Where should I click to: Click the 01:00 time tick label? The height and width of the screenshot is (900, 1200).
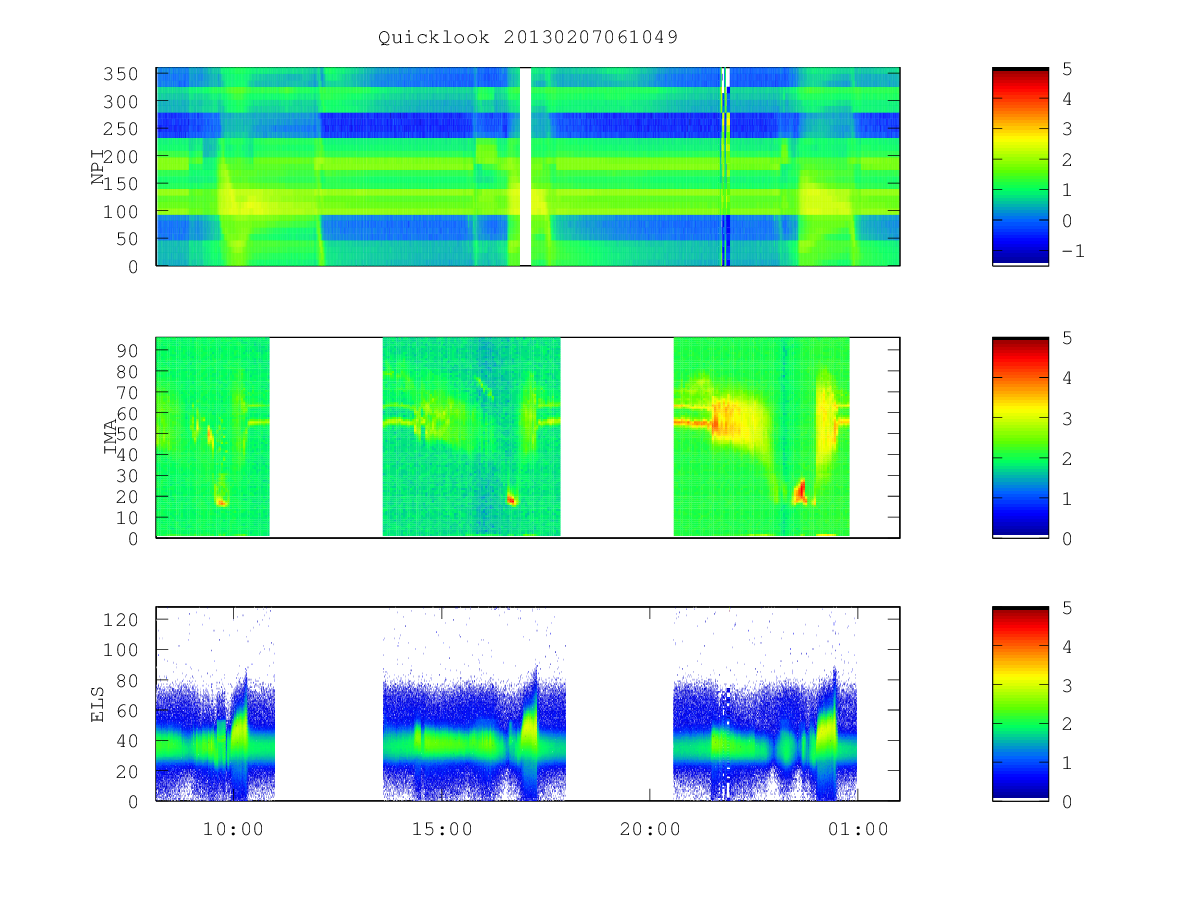coord(858,829)
